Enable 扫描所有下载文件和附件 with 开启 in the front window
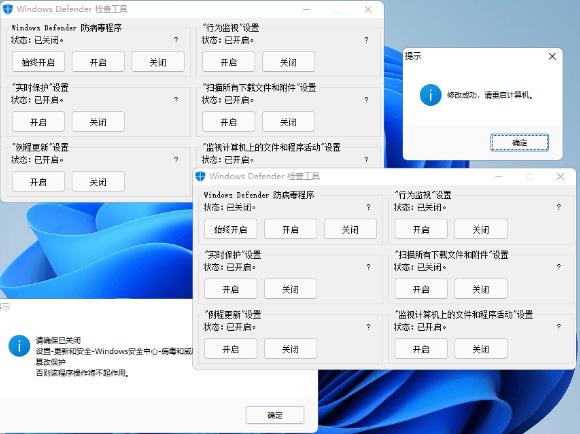The height and width of the screenshot is (434, 580). [421, 289]
